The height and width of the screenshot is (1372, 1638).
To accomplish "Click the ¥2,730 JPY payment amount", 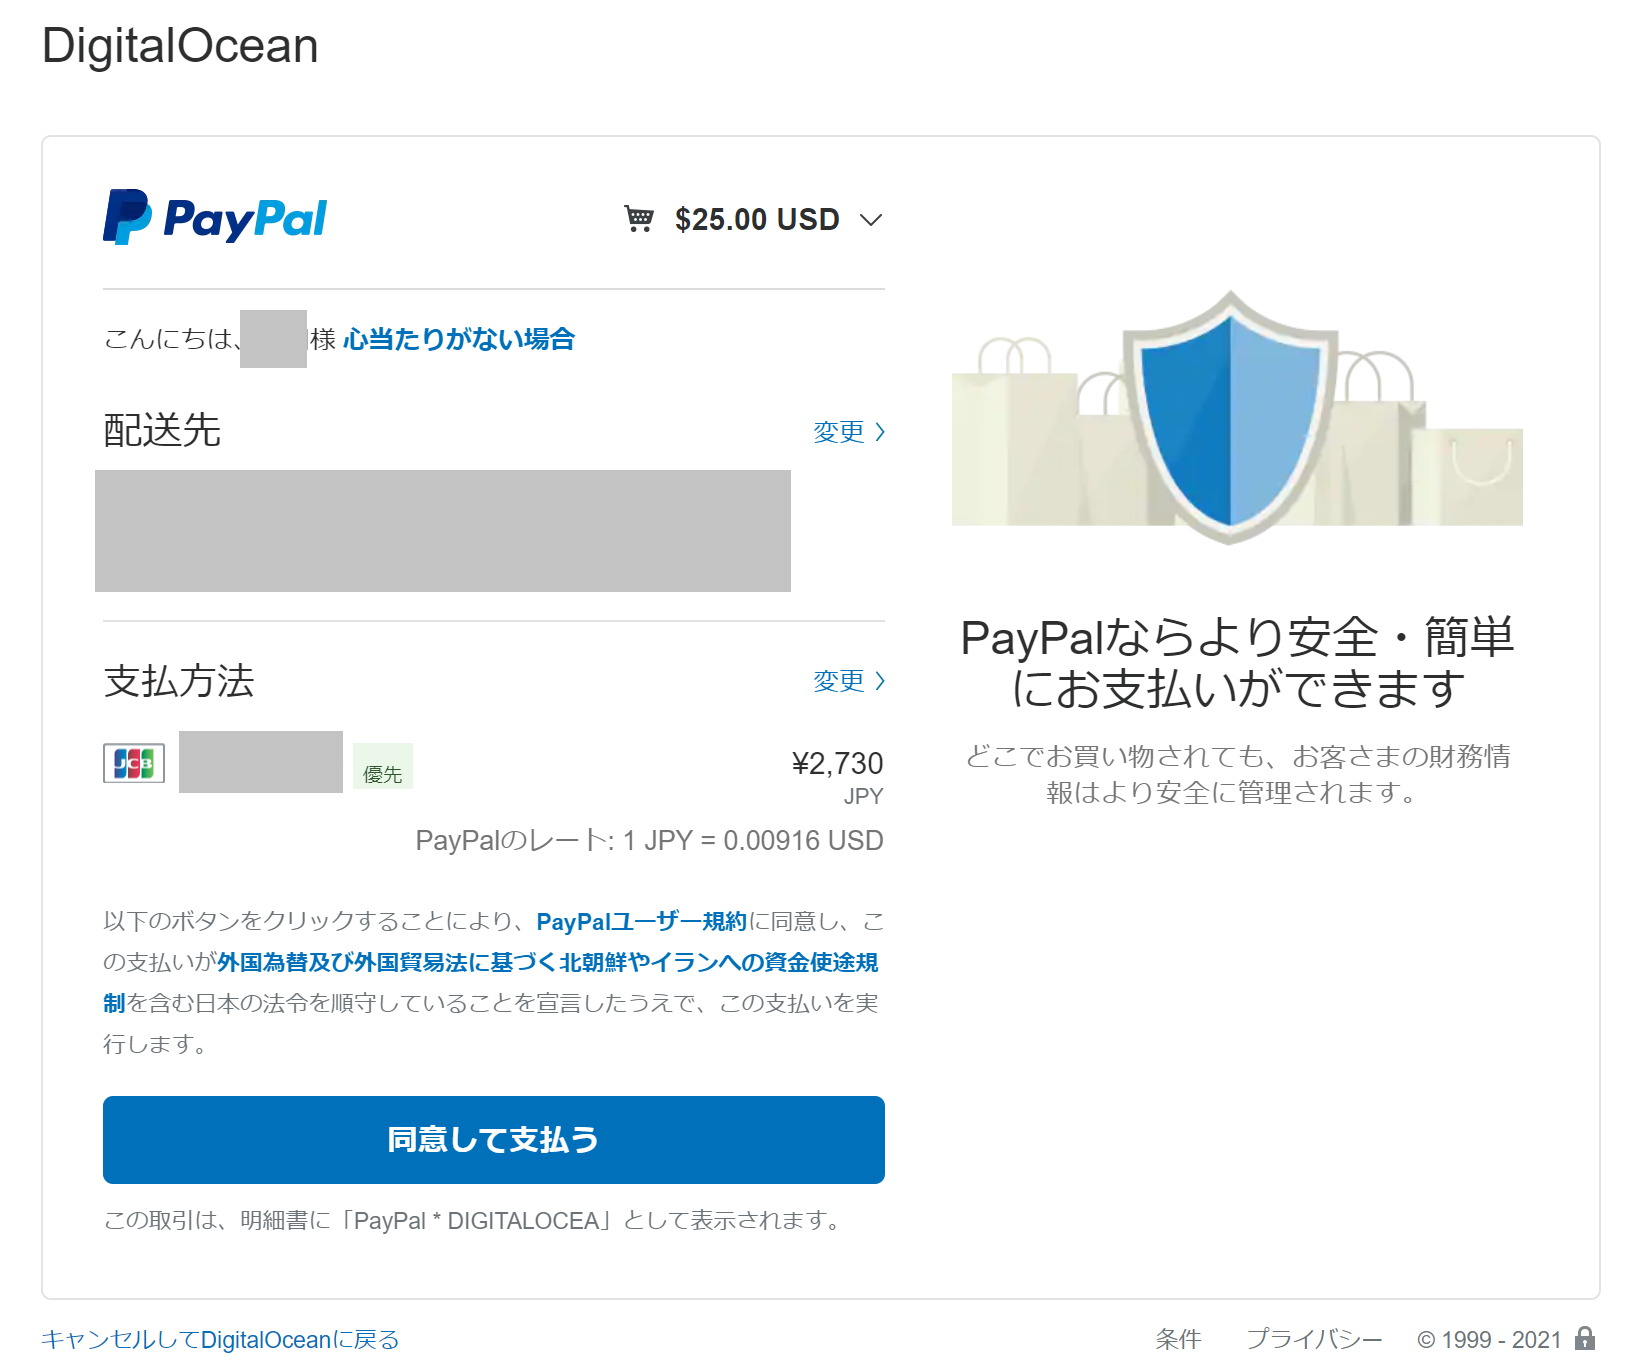I will point(837,764).
